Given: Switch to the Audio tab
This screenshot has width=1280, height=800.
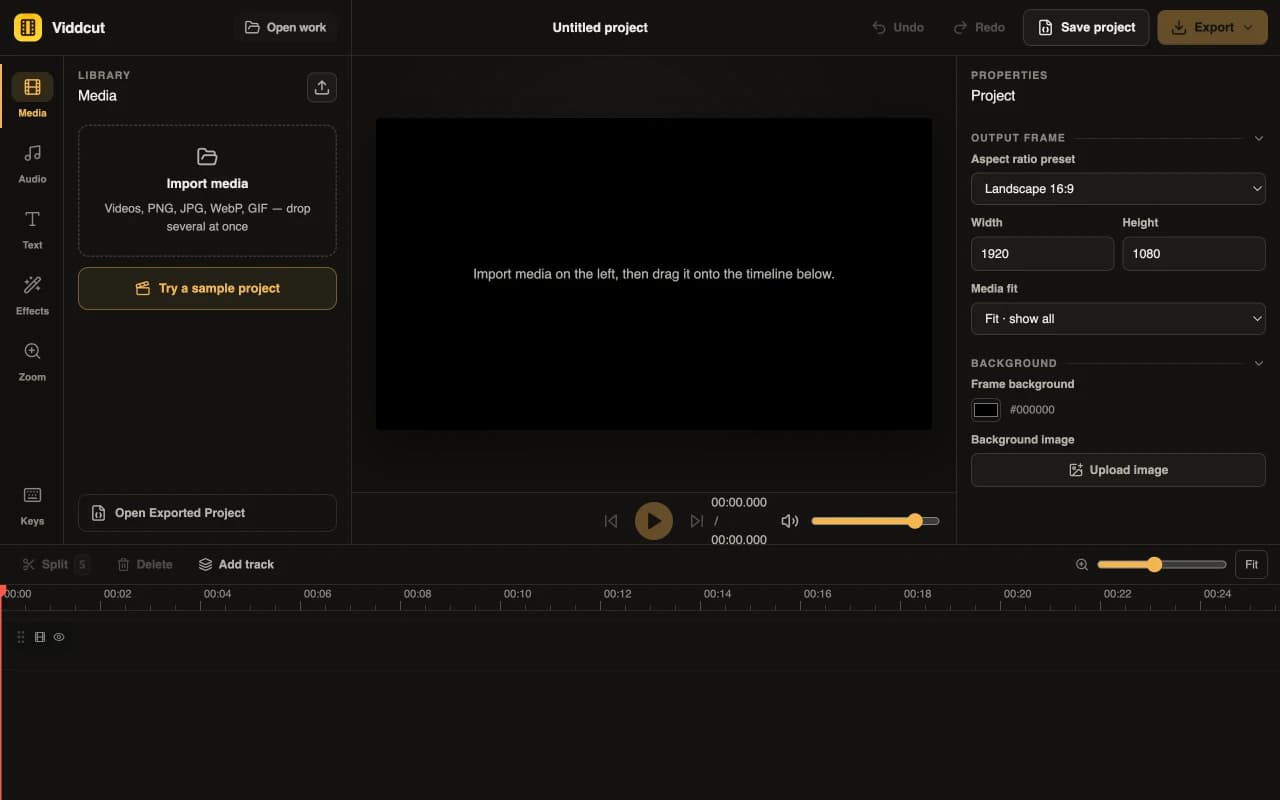Looking at the screenshot, I should [x=32, y=163].
